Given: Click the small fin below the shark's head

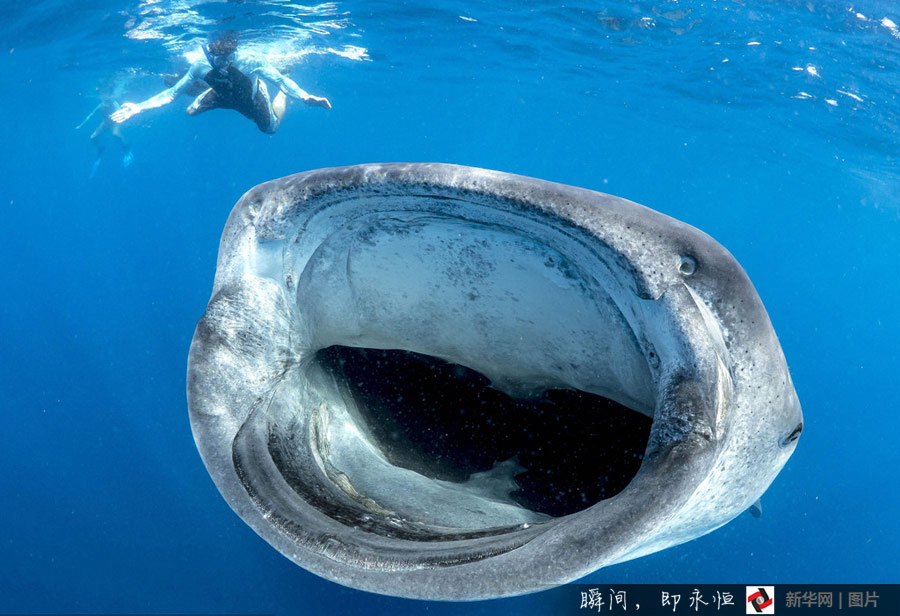Looking at the screenshot, I should click(755, 509).
